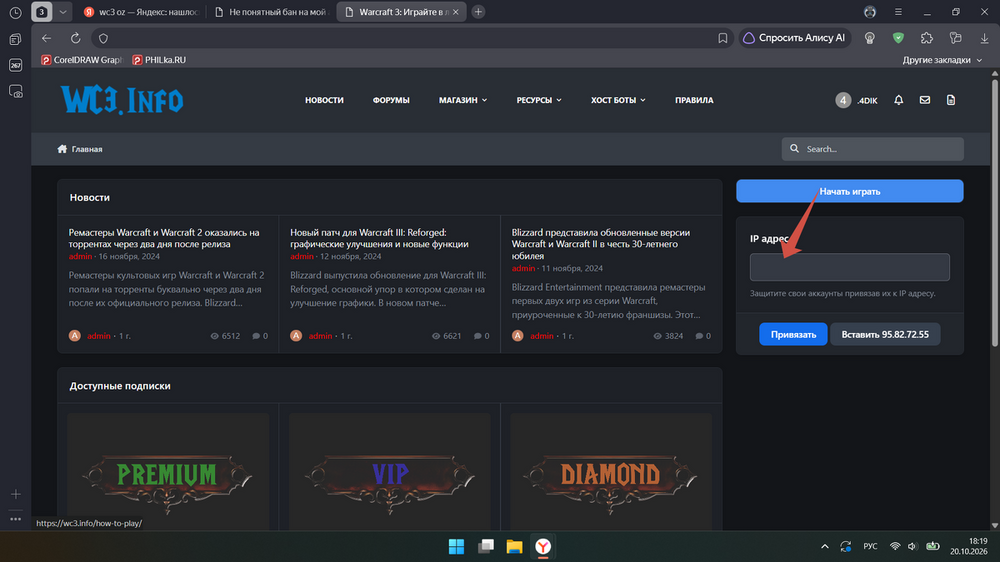Show hidden tray icons chevron
This screenshot has height=562, width=1000.
click(x=825, y=547)
